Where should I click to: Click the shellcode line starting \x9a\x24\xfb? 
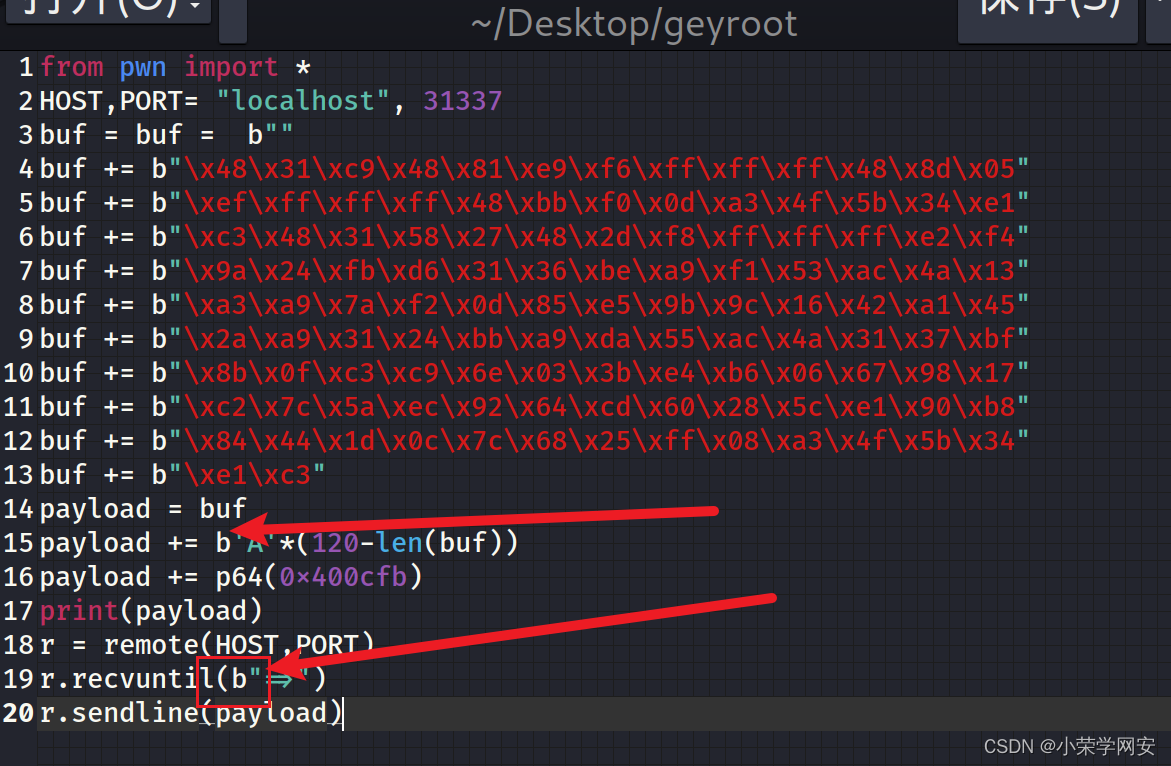535,271
